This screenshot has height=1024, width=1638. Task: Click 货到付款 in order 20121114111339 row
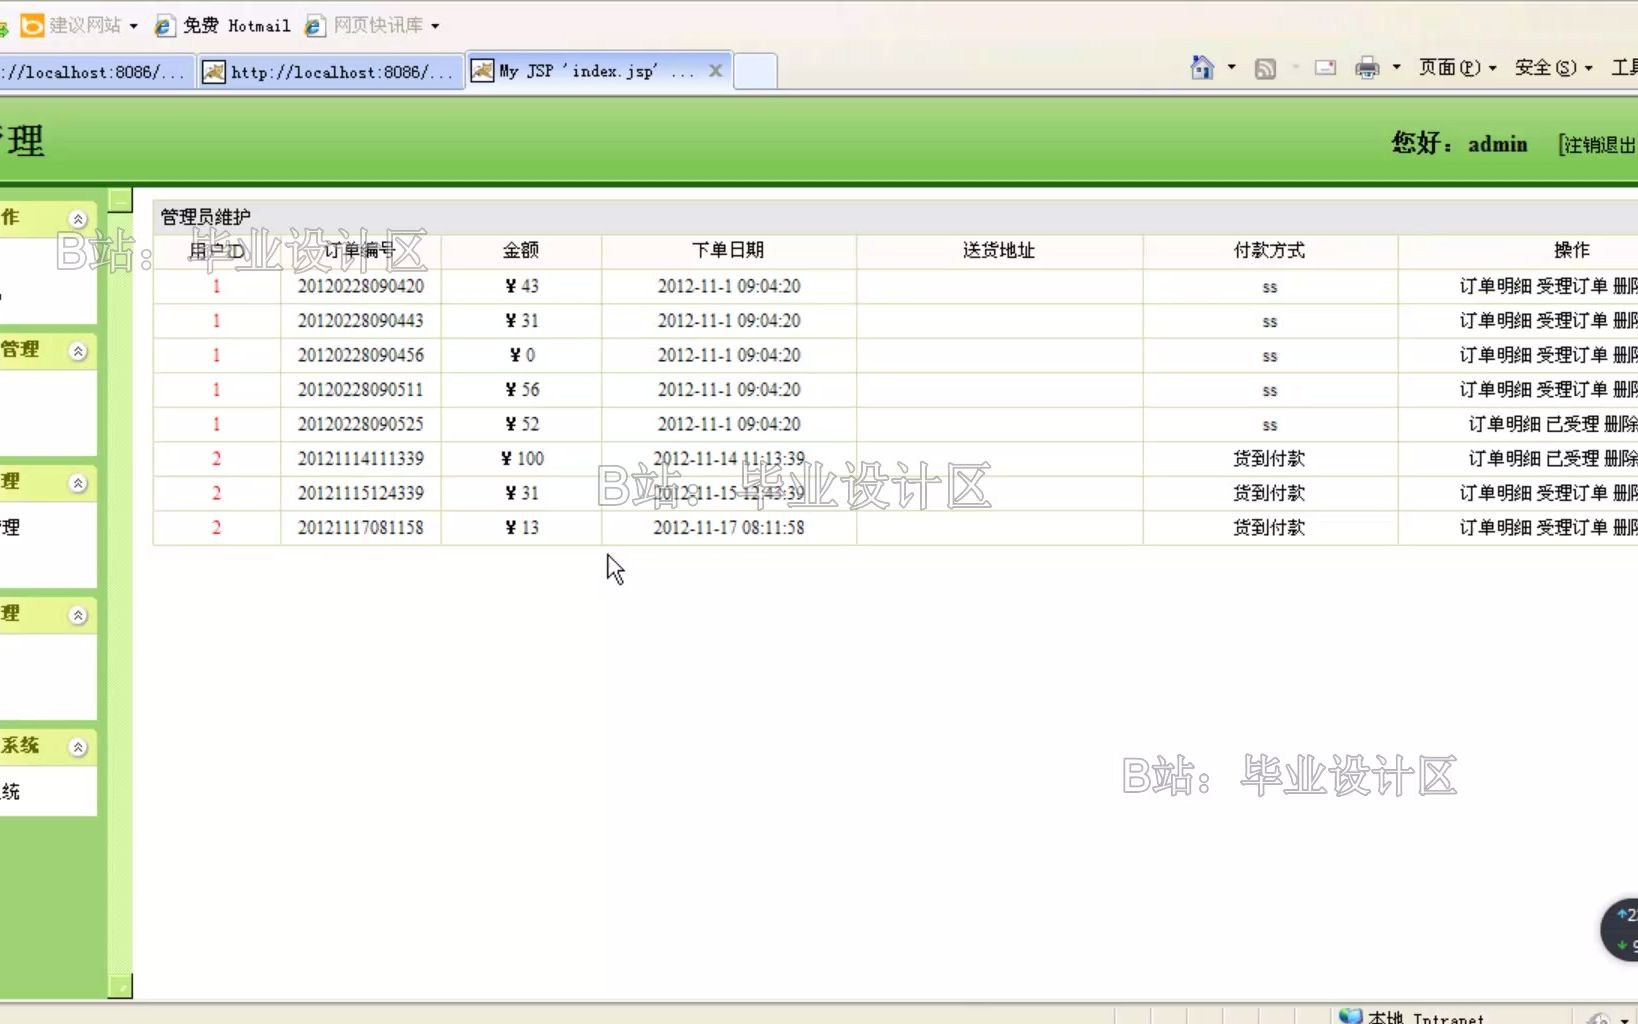(1269, 459)
